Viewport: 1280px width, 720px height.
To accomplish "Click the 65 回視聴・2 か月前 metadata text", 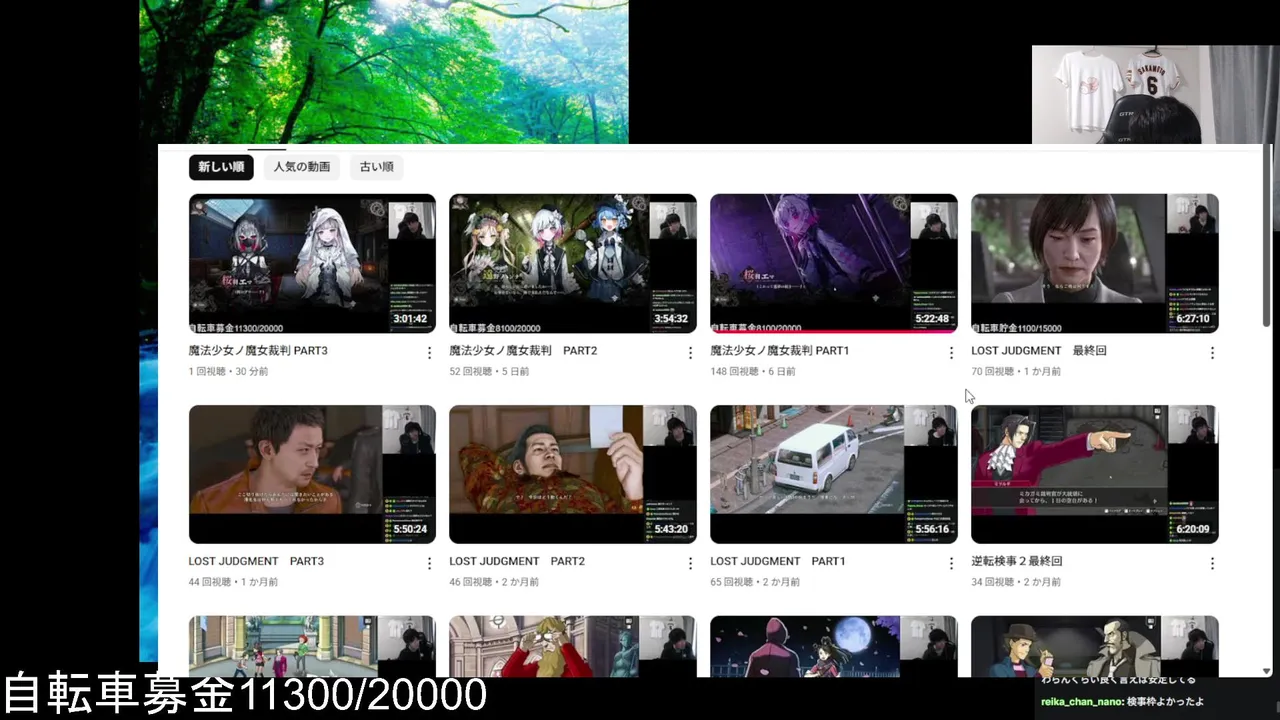I will tap(755, 582).
